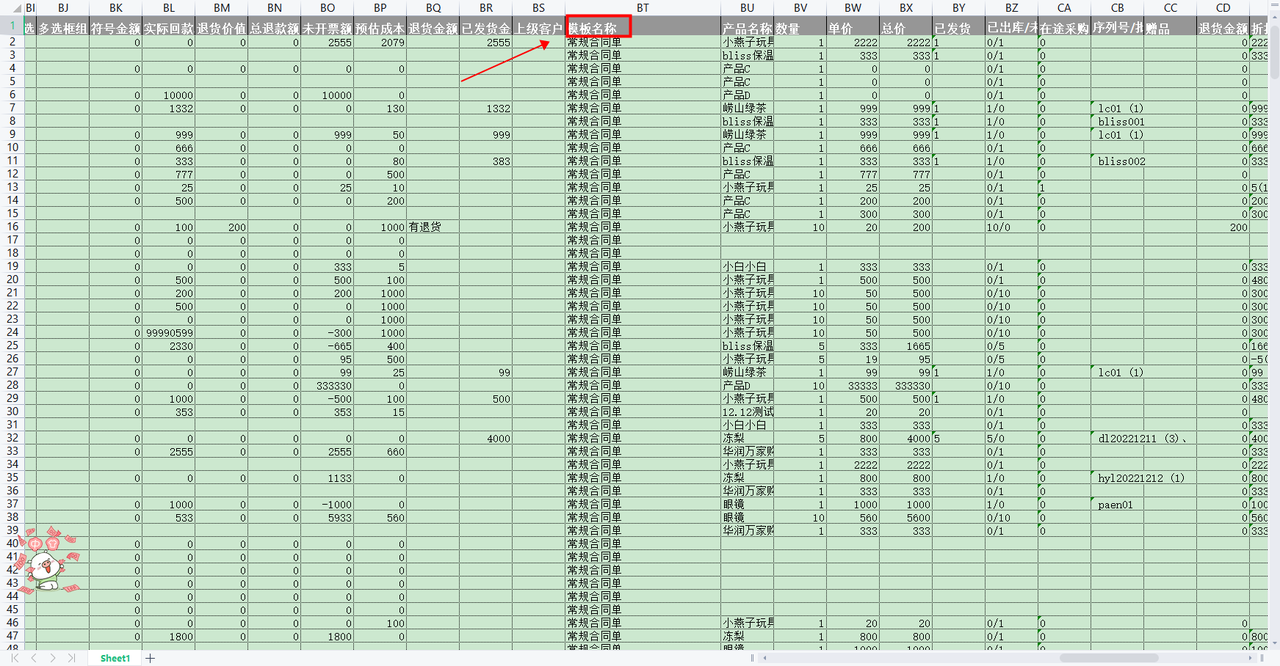Screen dimensions: 1280x666
Task: Select column BO header
Action: pos(327,8)
